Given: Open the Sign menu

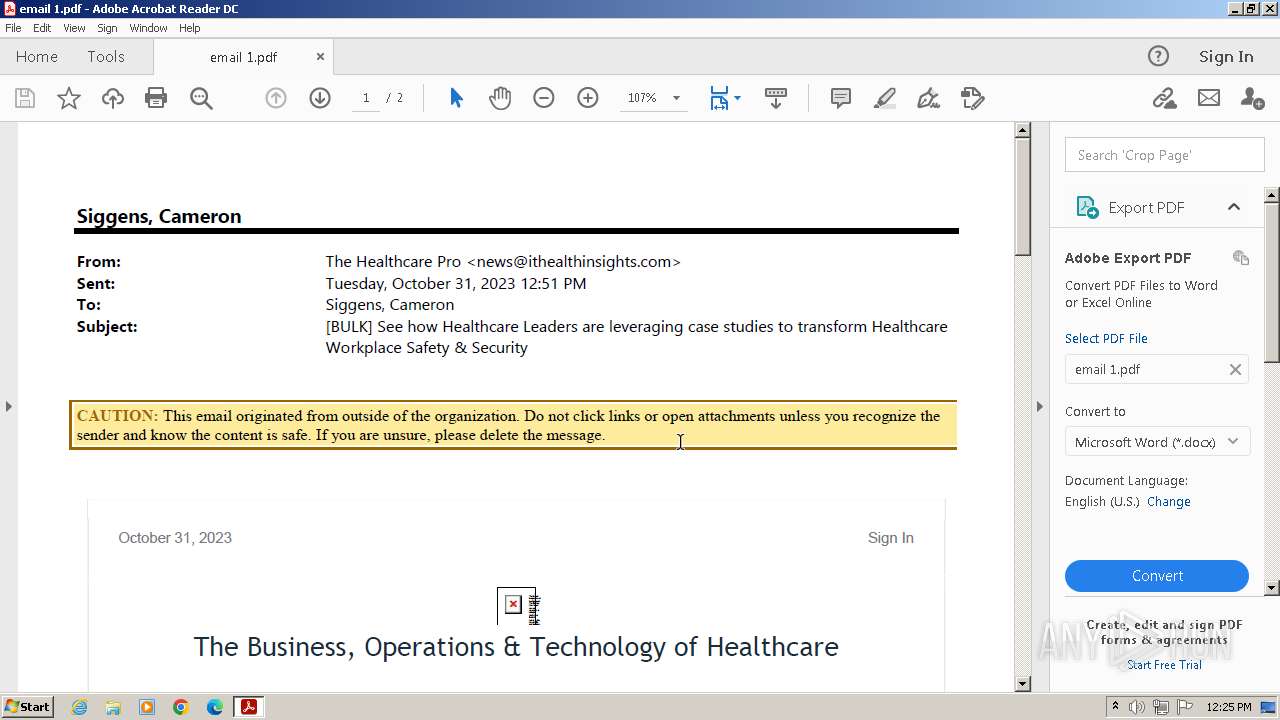Looking at the screenshot, I should coord(107,28).
